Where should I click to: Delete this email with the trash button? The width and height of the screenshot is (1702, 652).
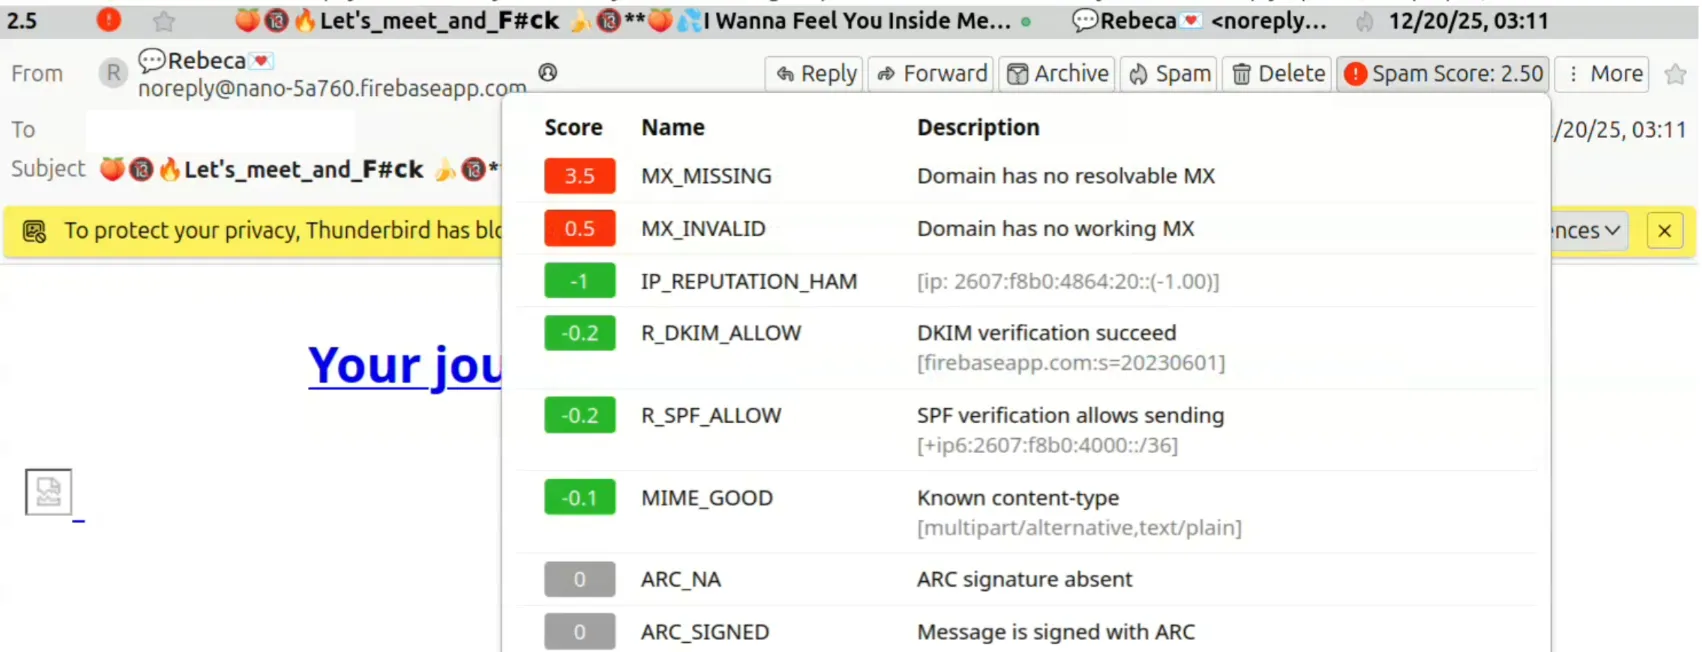click(x=1278, y=73)
